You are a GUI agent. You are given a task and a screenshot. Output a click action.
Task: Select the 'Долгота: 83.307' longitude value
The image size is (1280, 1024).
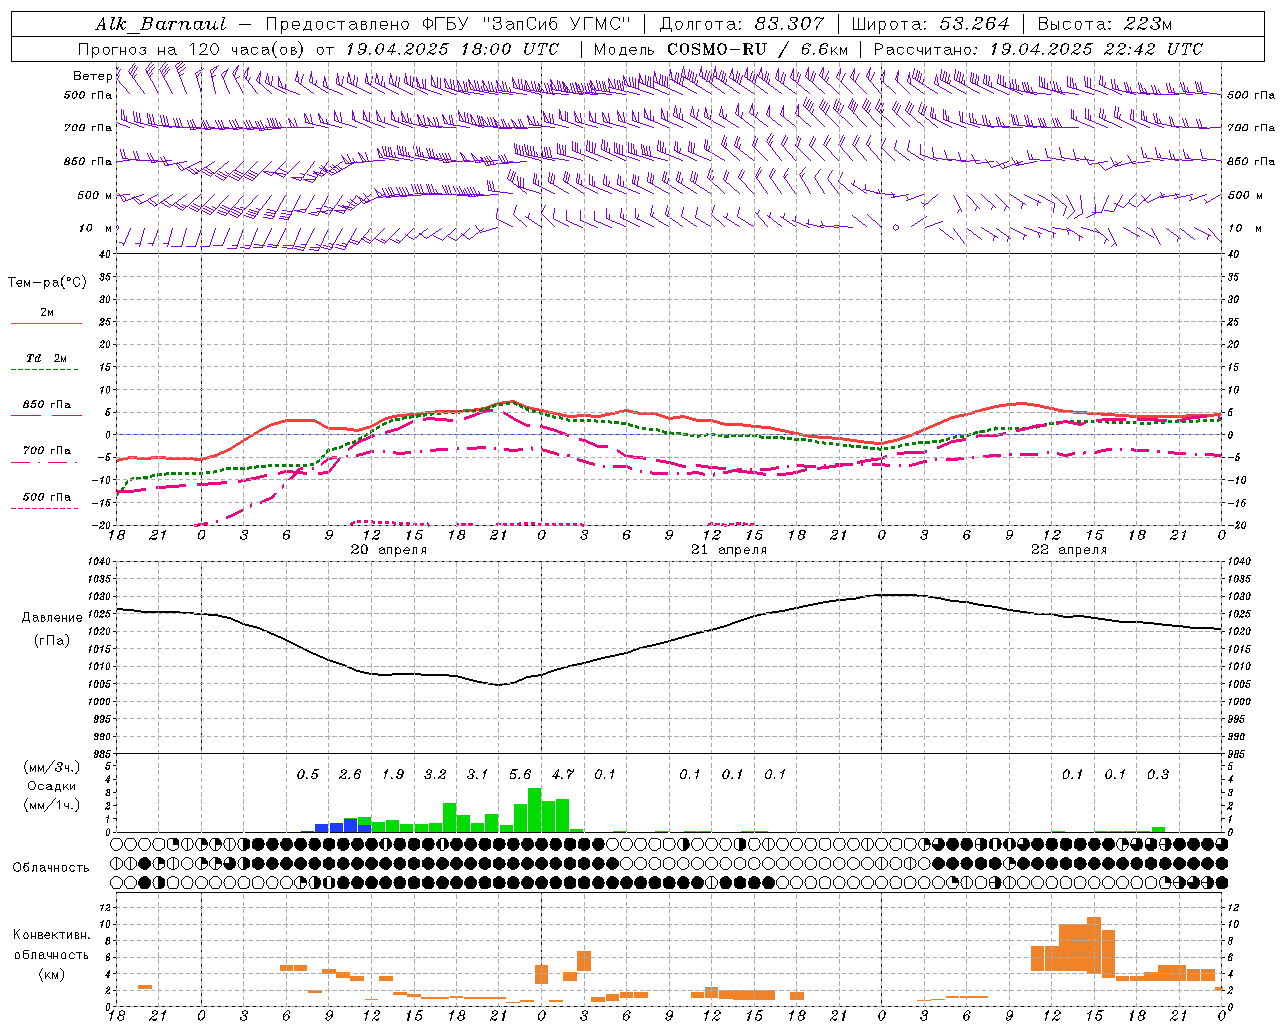(x=742, y=23)
